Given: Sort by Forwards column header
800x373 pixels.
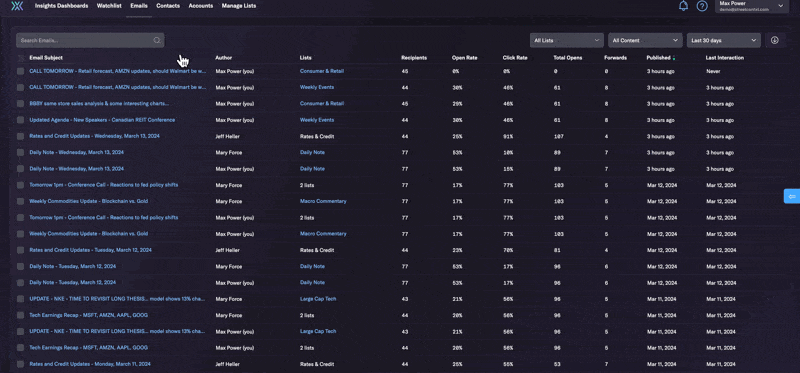Looking at the screenshot, I should pyautogui.click(x=615, y=58).
